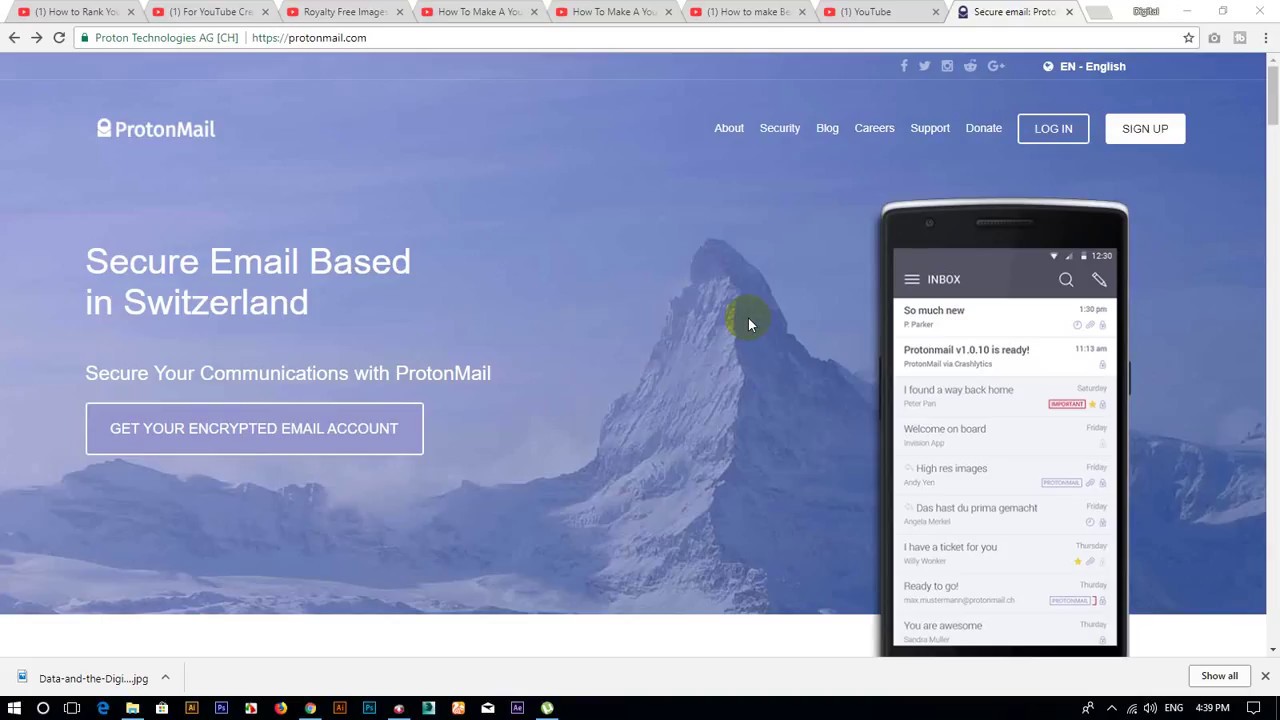This screenshot has height=720, width=1280.
Task: Open a new browser tab
Action: point(1099,12)
